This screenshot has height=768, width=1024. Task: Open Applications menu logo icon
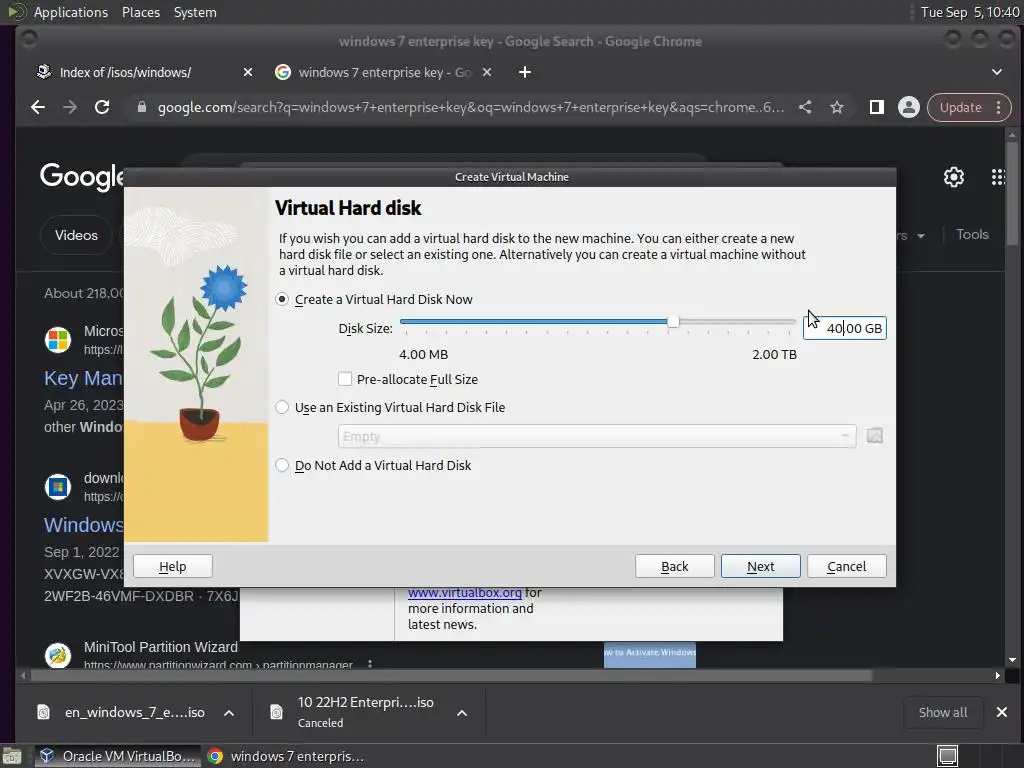coord(16,12)
